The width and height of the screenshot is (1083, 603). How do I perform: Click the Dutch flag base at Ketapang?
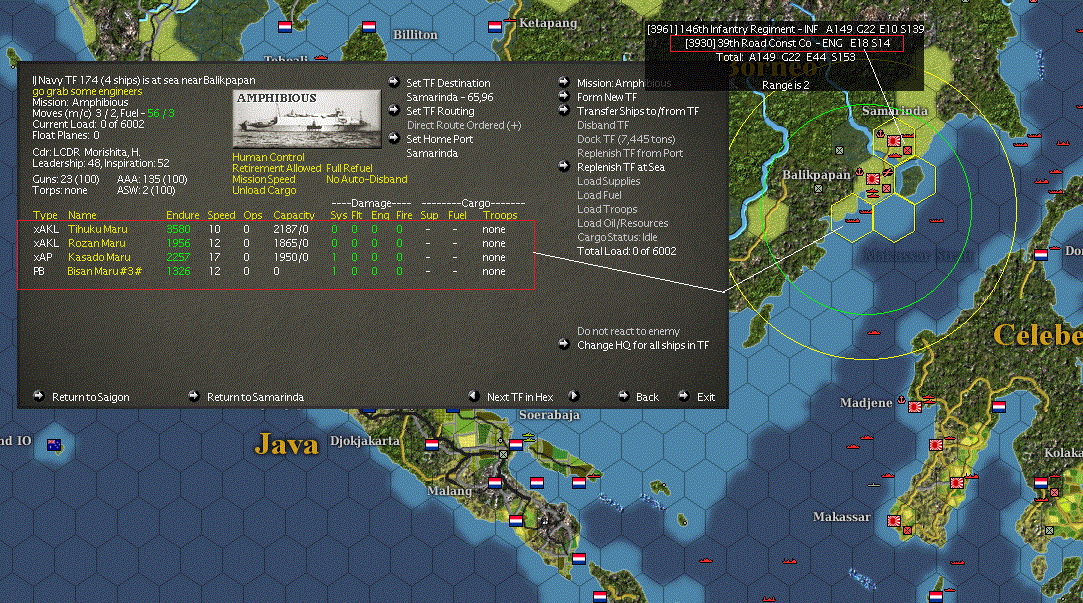pos(495,27)
